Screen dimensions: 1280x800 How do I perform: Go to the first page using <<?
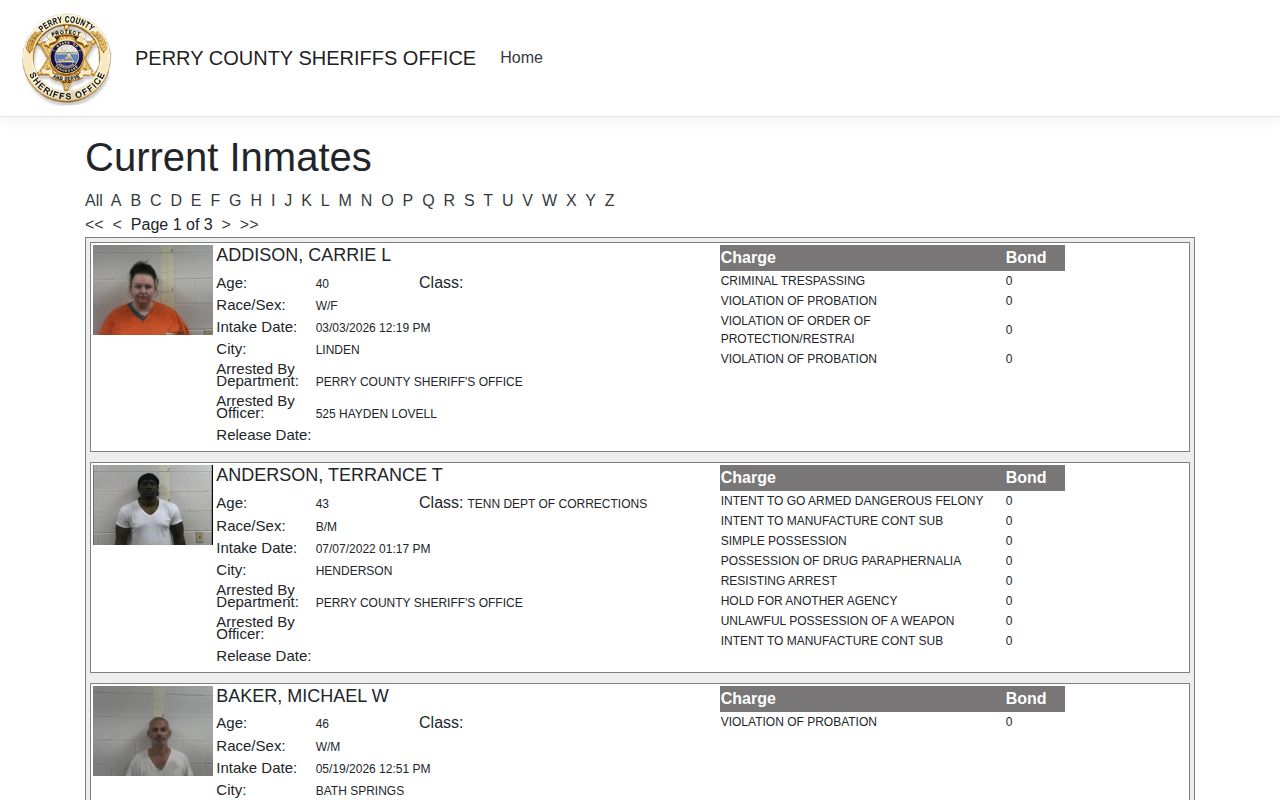(94, 224)
